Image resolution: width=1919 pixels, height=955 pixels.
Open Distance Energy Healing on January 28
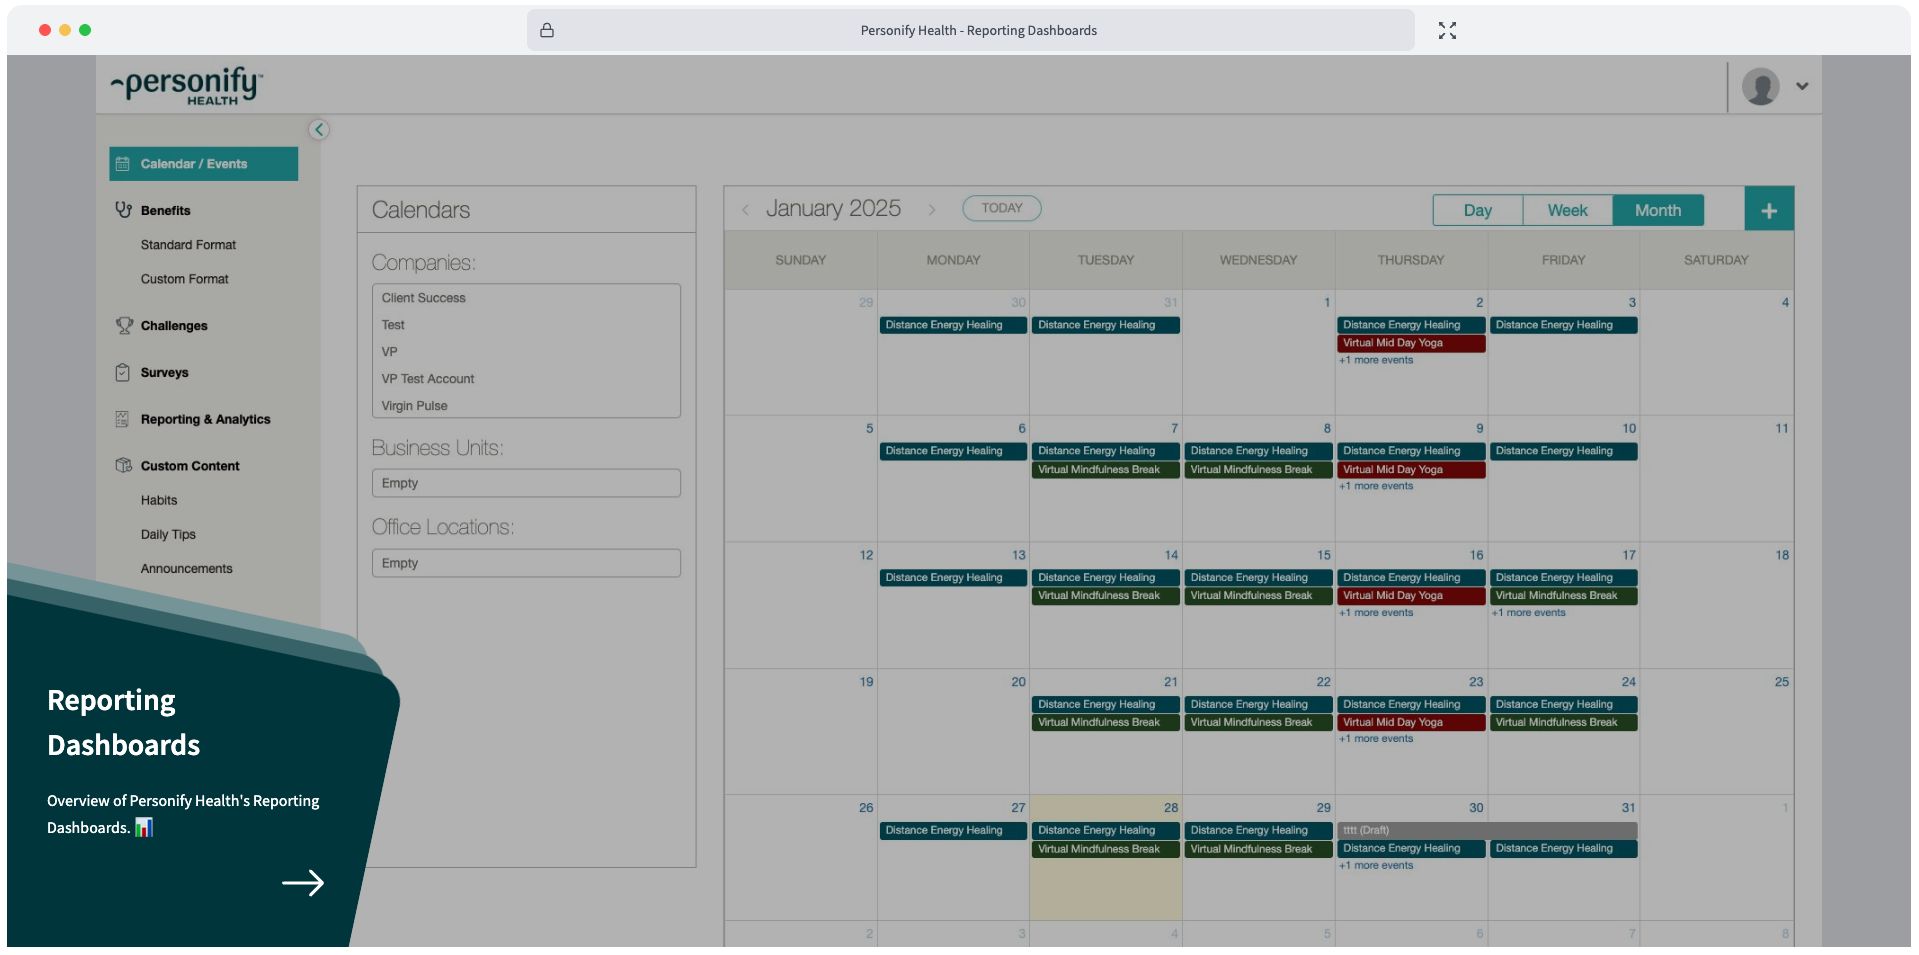click(x=1106, y=830)
